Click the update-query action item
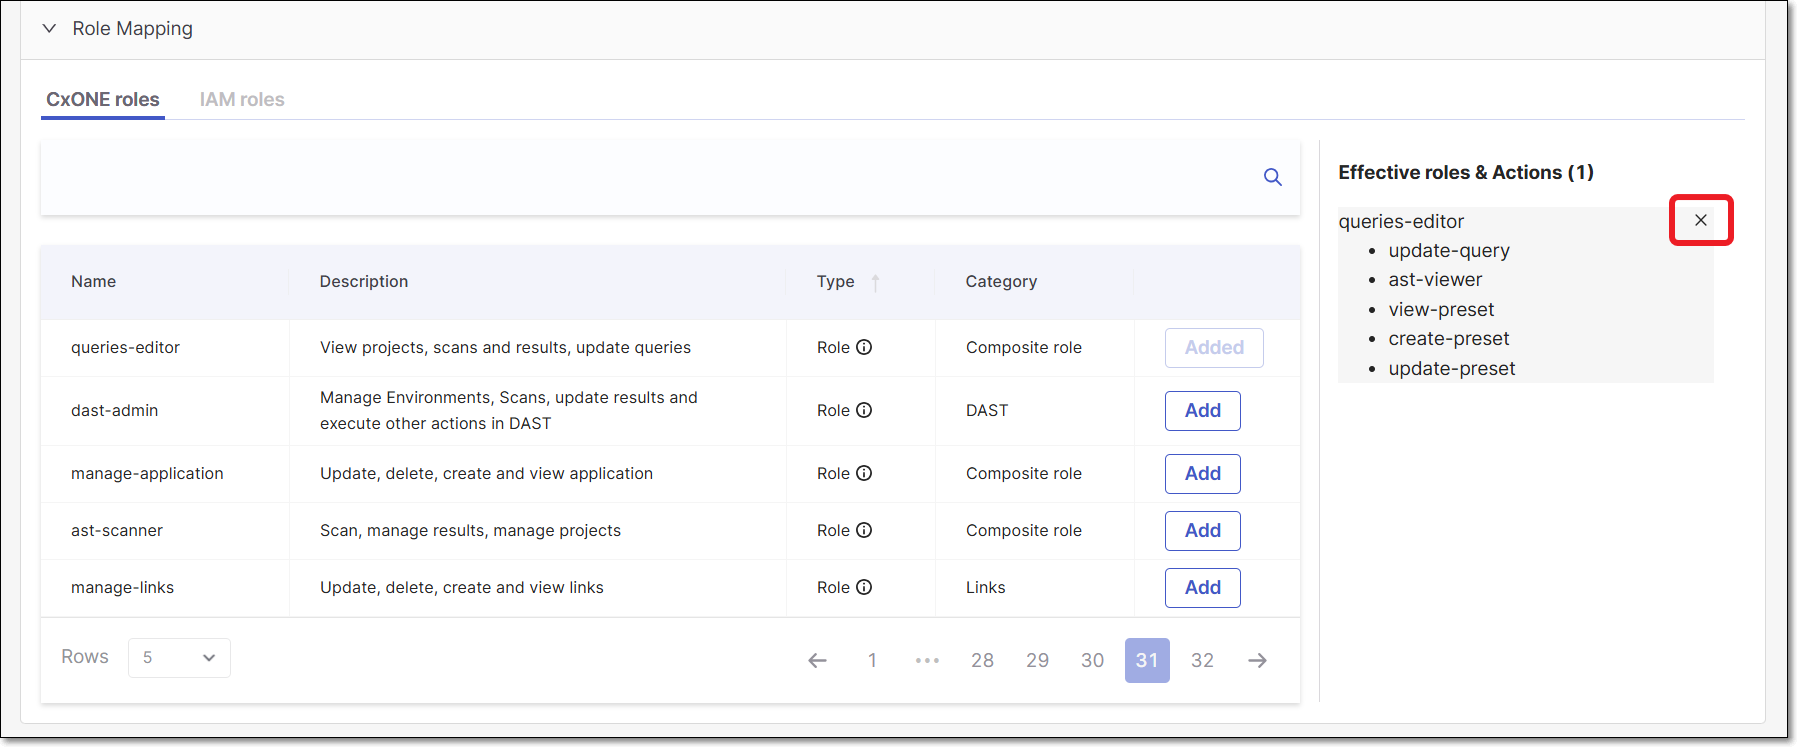Screen dimensions: 1797x747 point(1449,251)
